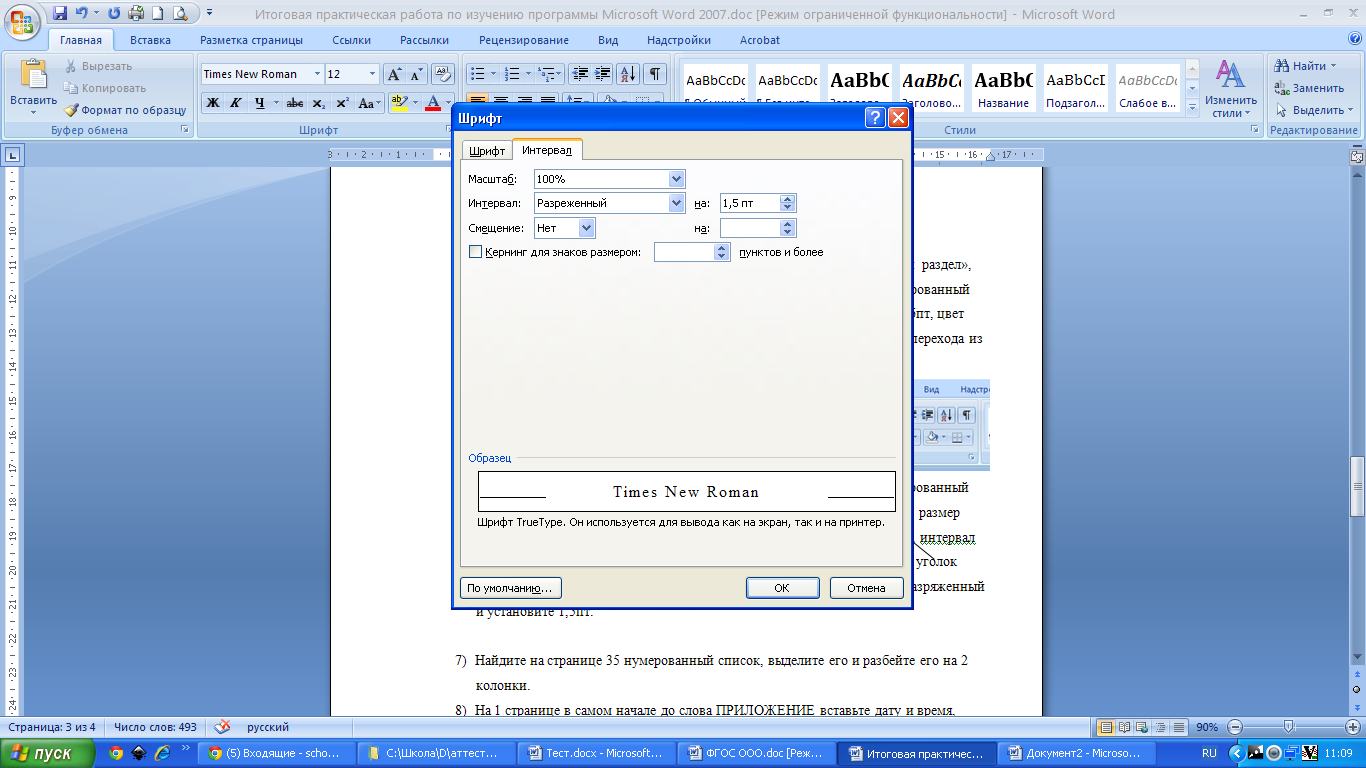Click the Название style thumbnail
This screenshot has width=1366, height=768.
tap(1004, 88)
